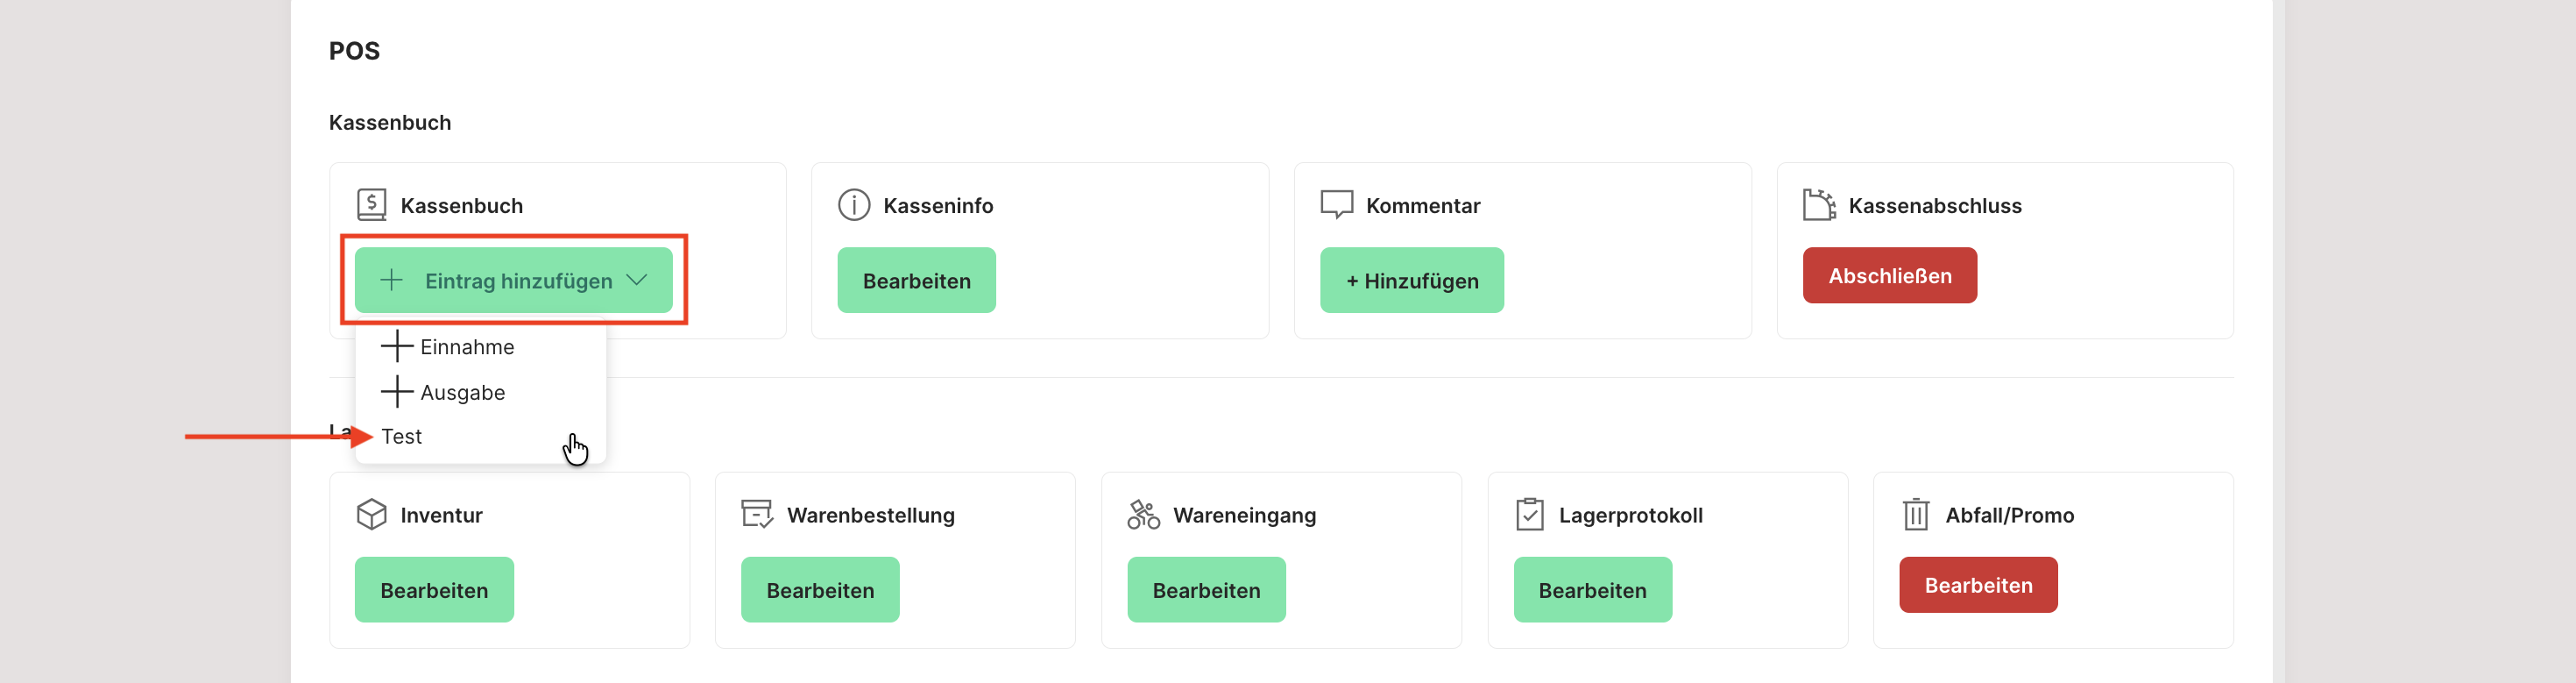Open Bearbeiten under Warenbestellung
This screenshot has width=2576, height=683.
(819, 590)
